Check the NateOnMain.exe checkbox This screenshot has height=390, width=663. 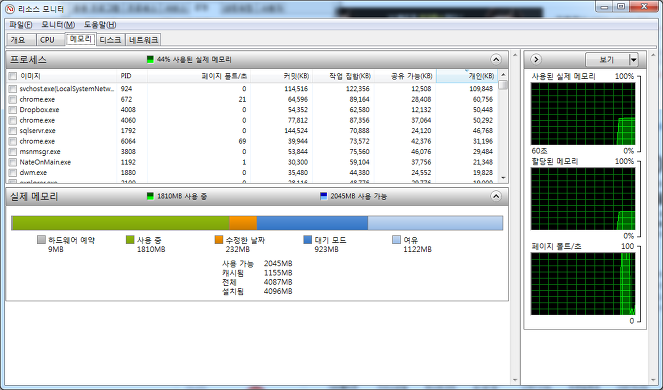(13, 162)
